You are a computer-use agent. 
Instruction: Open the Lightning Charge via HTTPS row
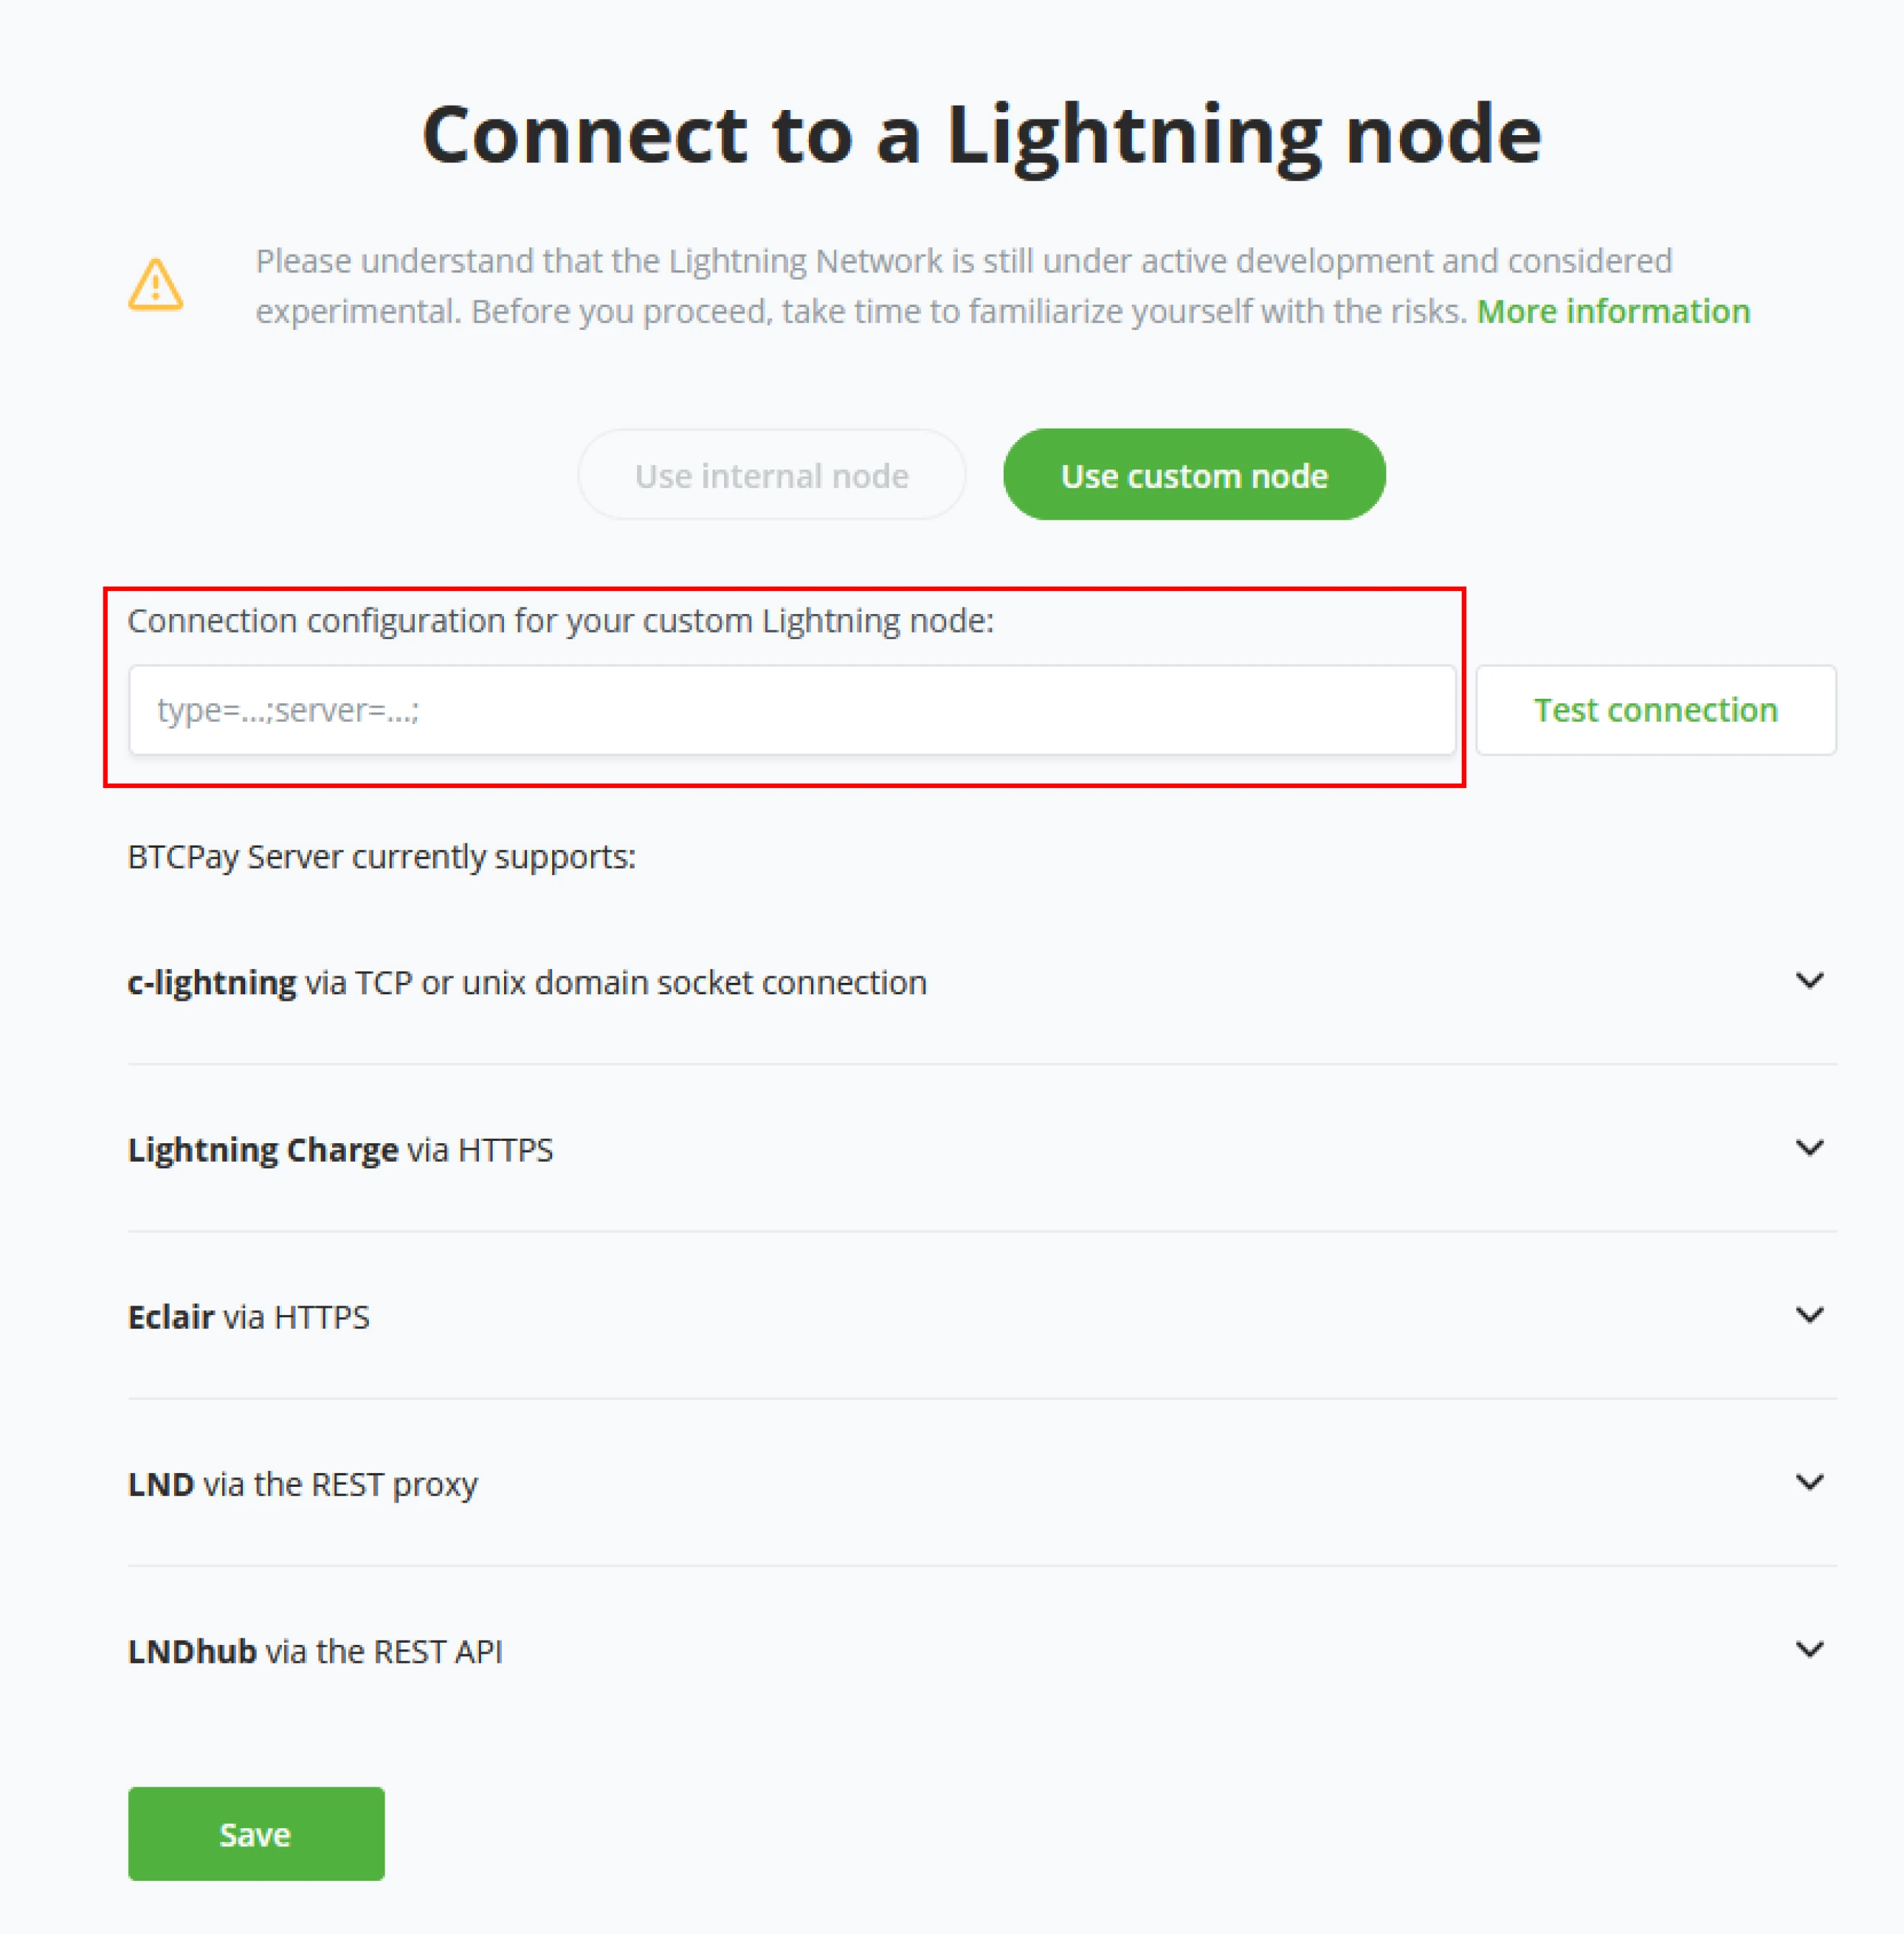pyautogui.click(x=340, y=1150)
